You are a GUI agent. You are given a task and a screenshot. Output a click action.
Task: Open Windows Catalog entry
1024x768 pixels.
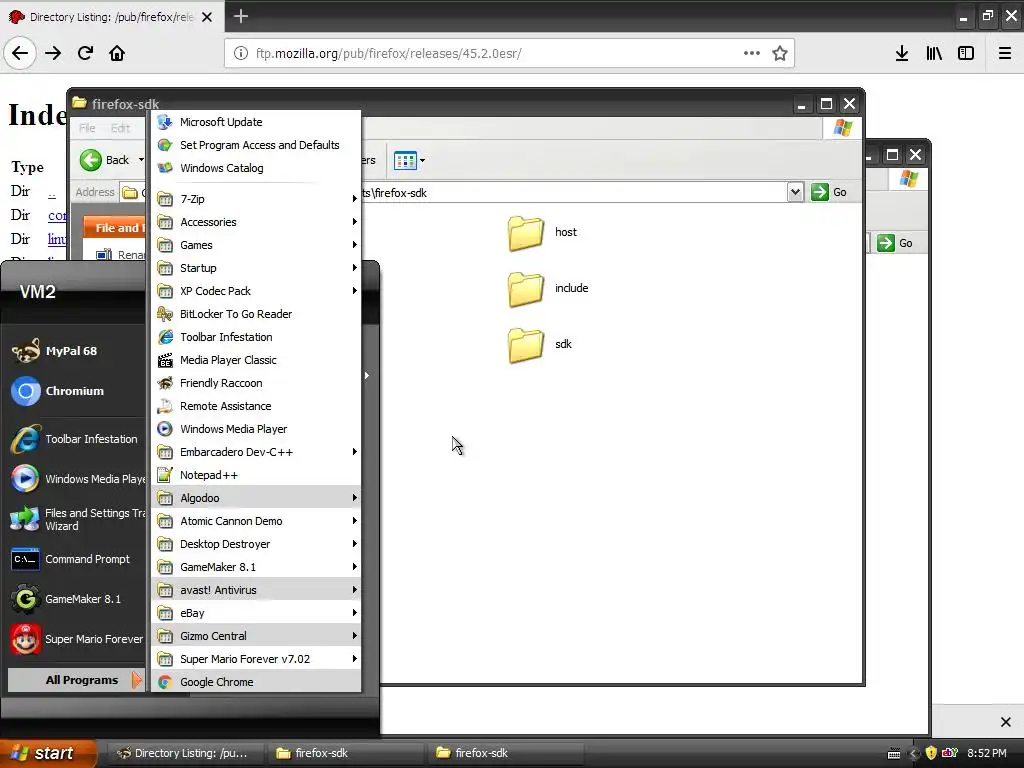[256, 168]
